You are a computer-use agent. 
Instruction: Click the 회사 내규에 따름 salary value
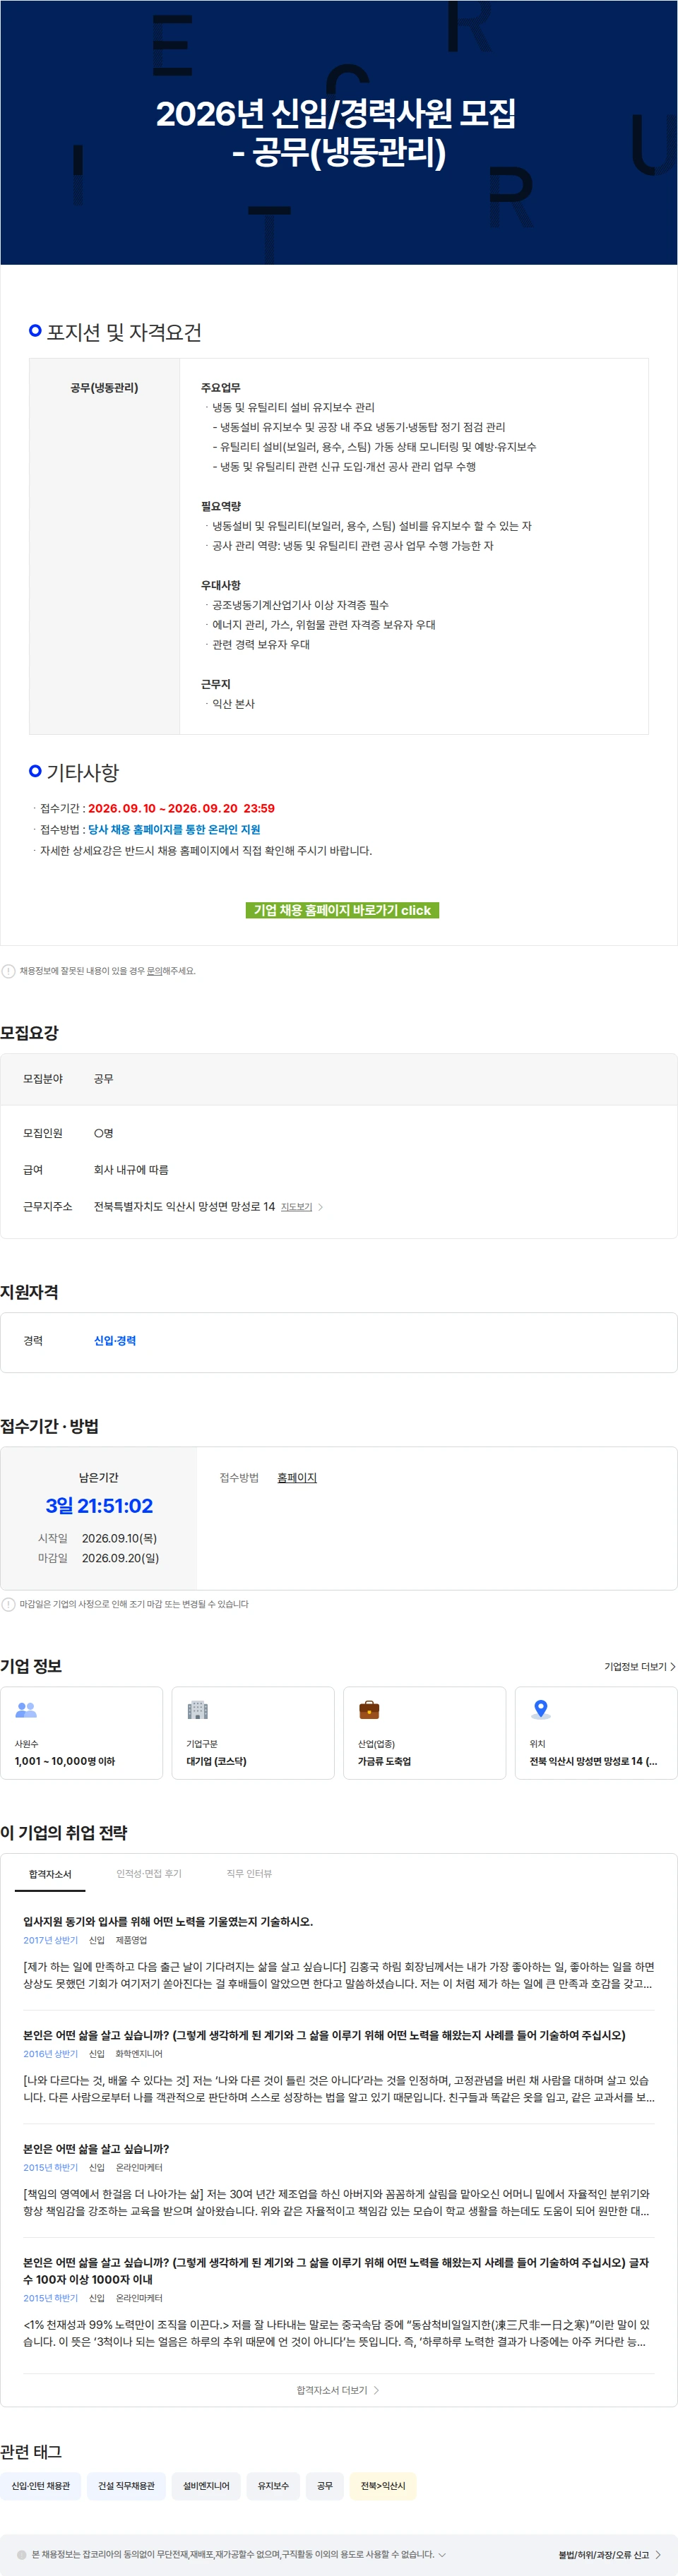pos(131,1169)
